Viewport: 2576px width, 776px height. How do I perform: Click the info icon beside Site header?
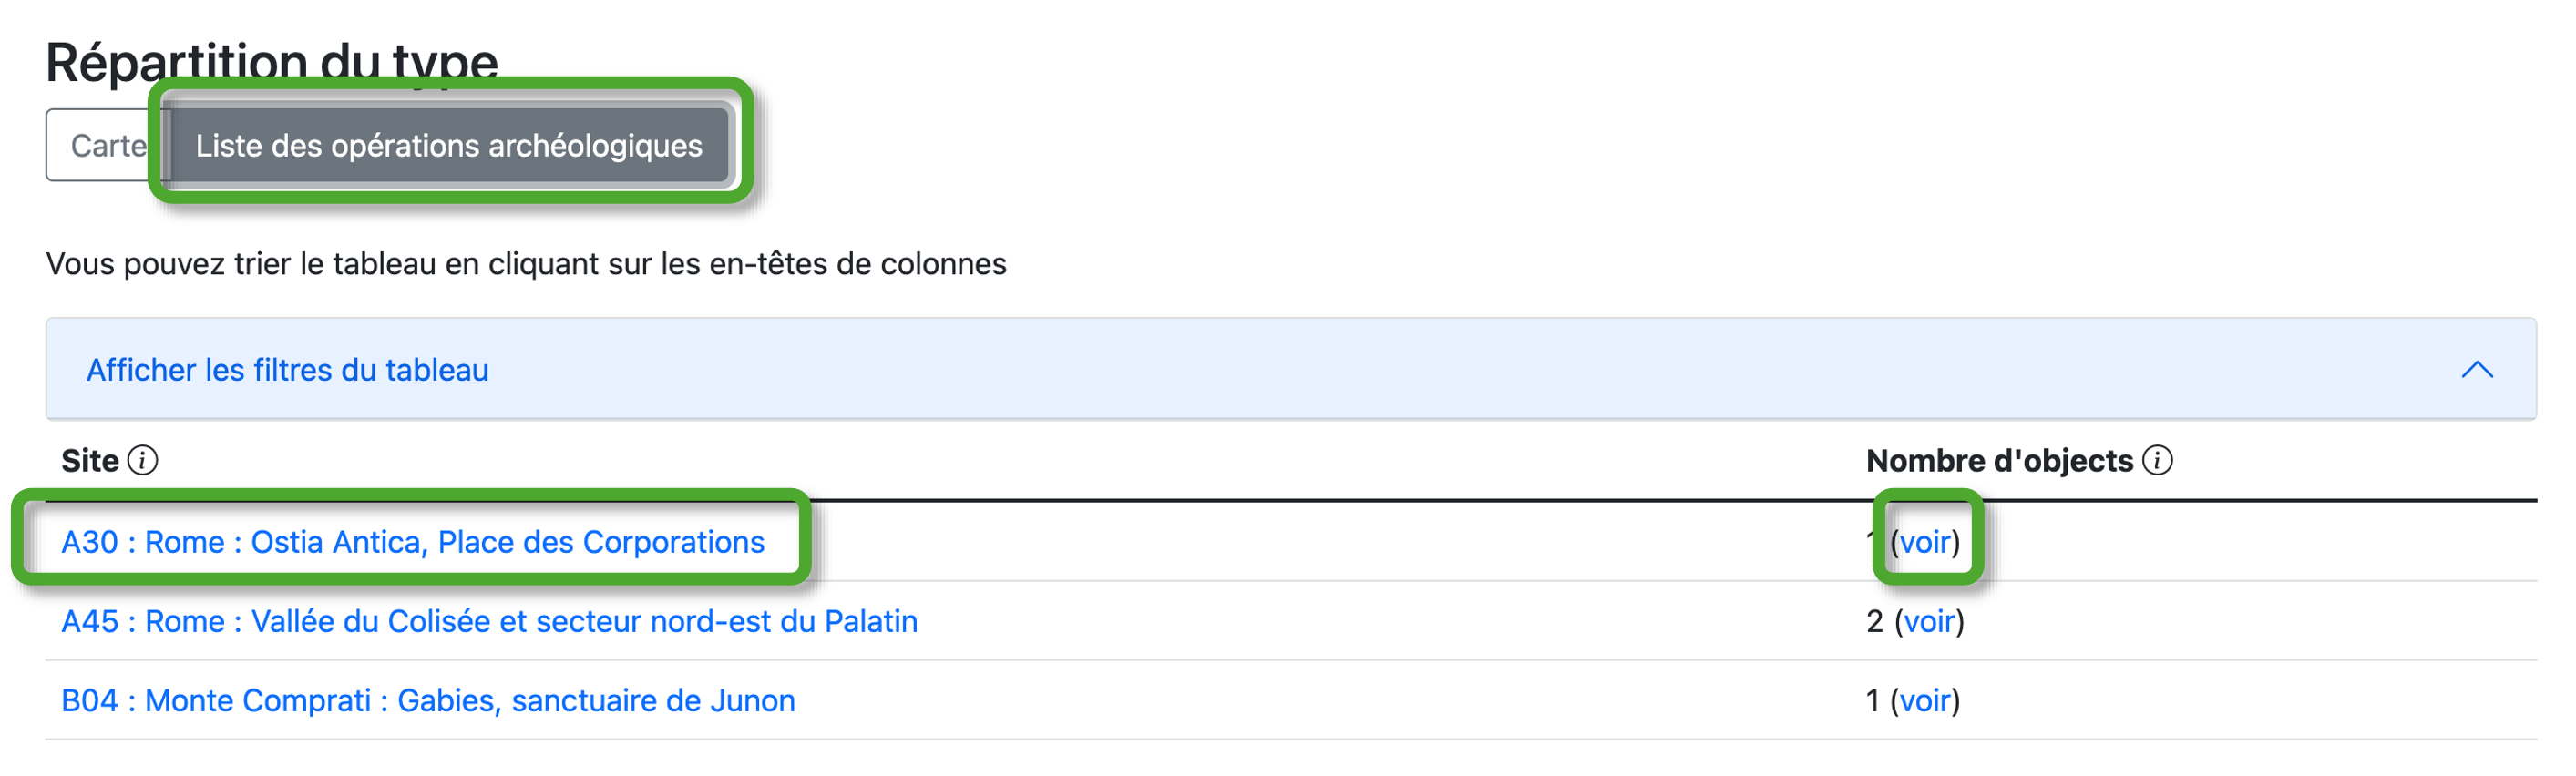pos(143,460)
